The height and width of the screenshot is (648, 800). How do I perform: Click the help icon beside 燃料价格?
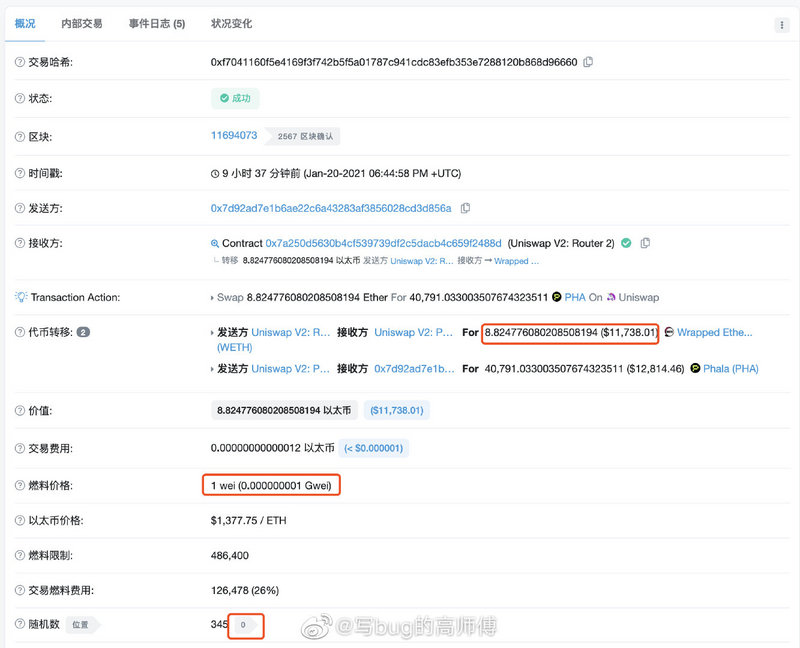20,485
